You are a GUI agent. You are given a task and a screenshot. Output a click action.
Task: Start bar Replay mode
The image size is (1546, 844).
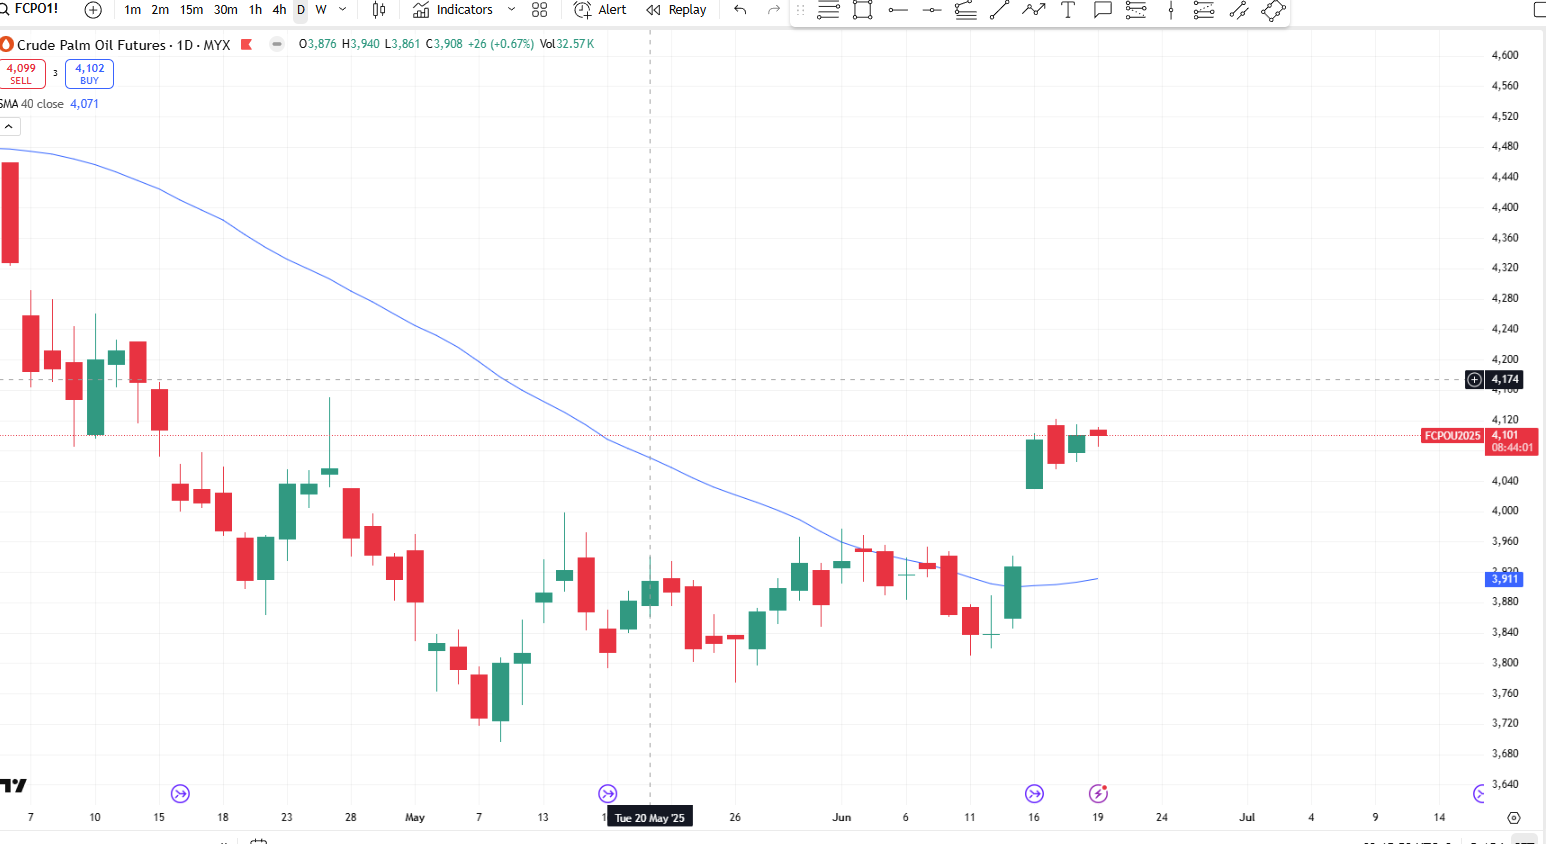pos(677,10)
